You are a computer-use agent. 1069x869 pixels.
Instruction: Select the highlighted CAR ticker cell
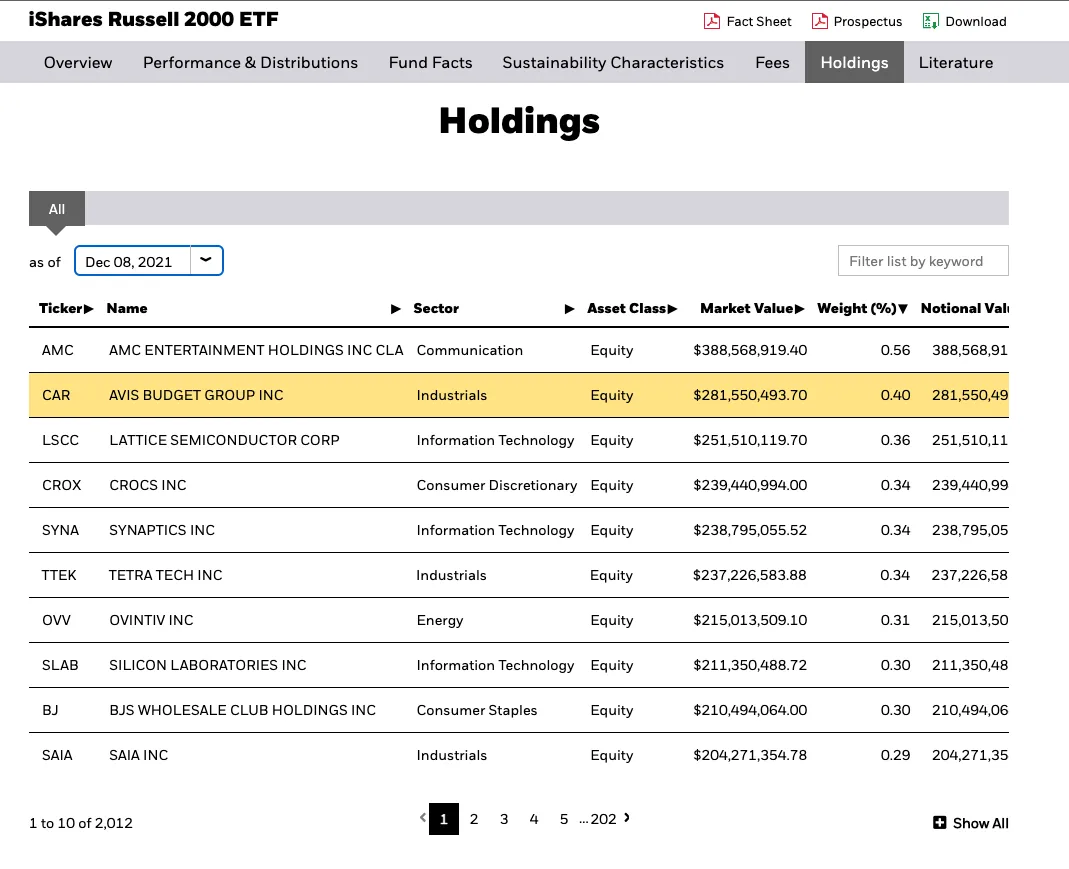(56, 395)
